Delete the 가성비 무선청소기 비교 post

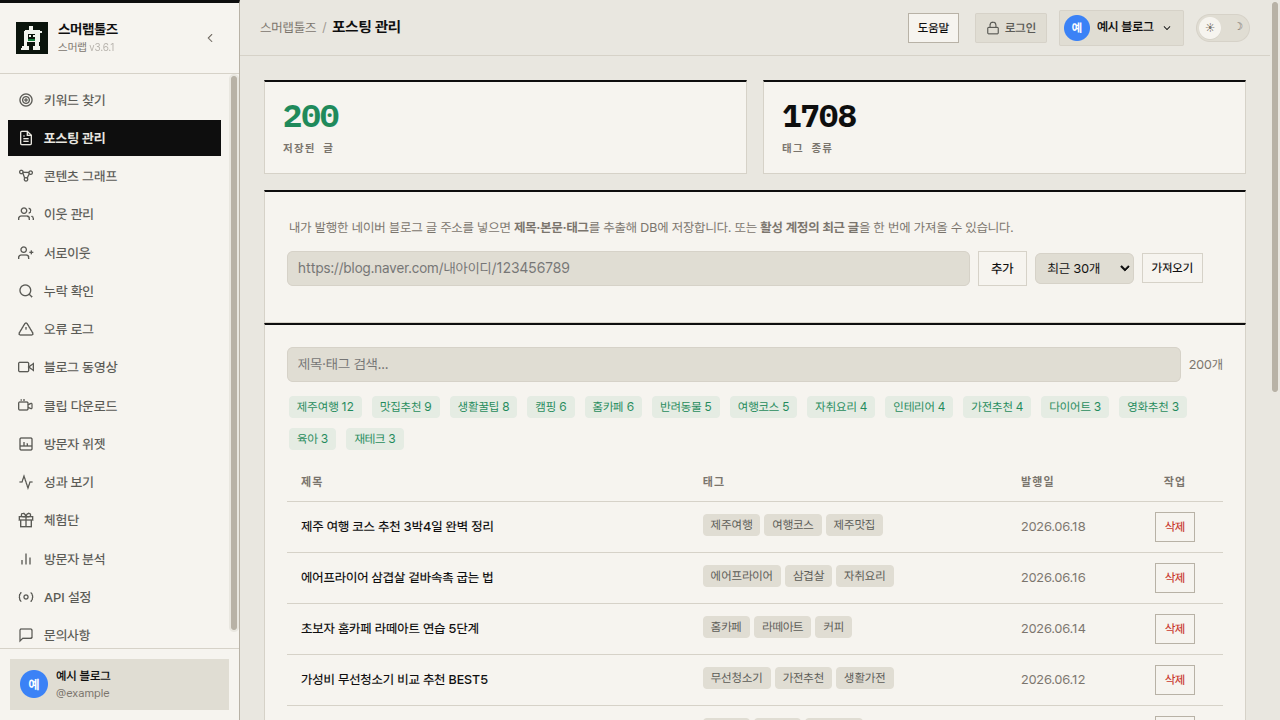click(x=1174, y=680)
